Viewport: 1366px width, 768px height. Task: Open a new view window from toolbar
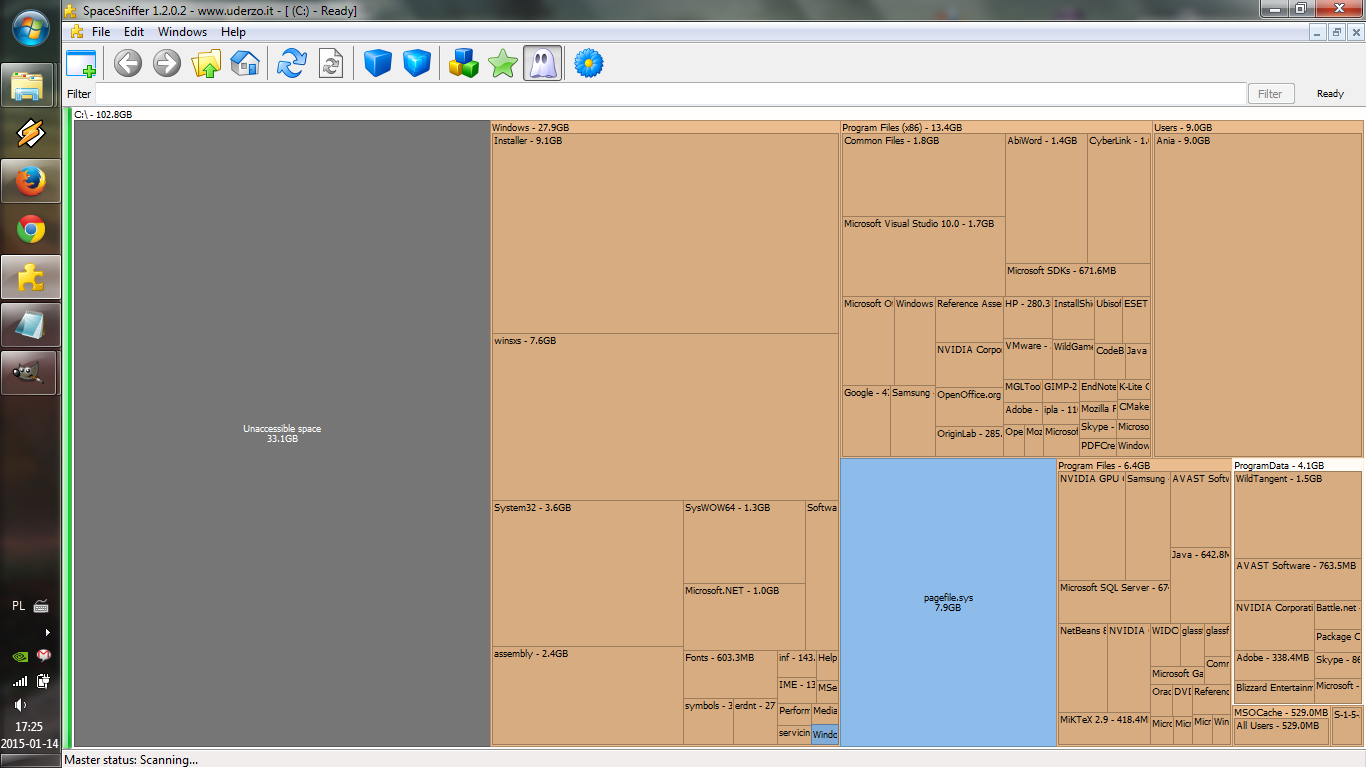tap(81, 65)
